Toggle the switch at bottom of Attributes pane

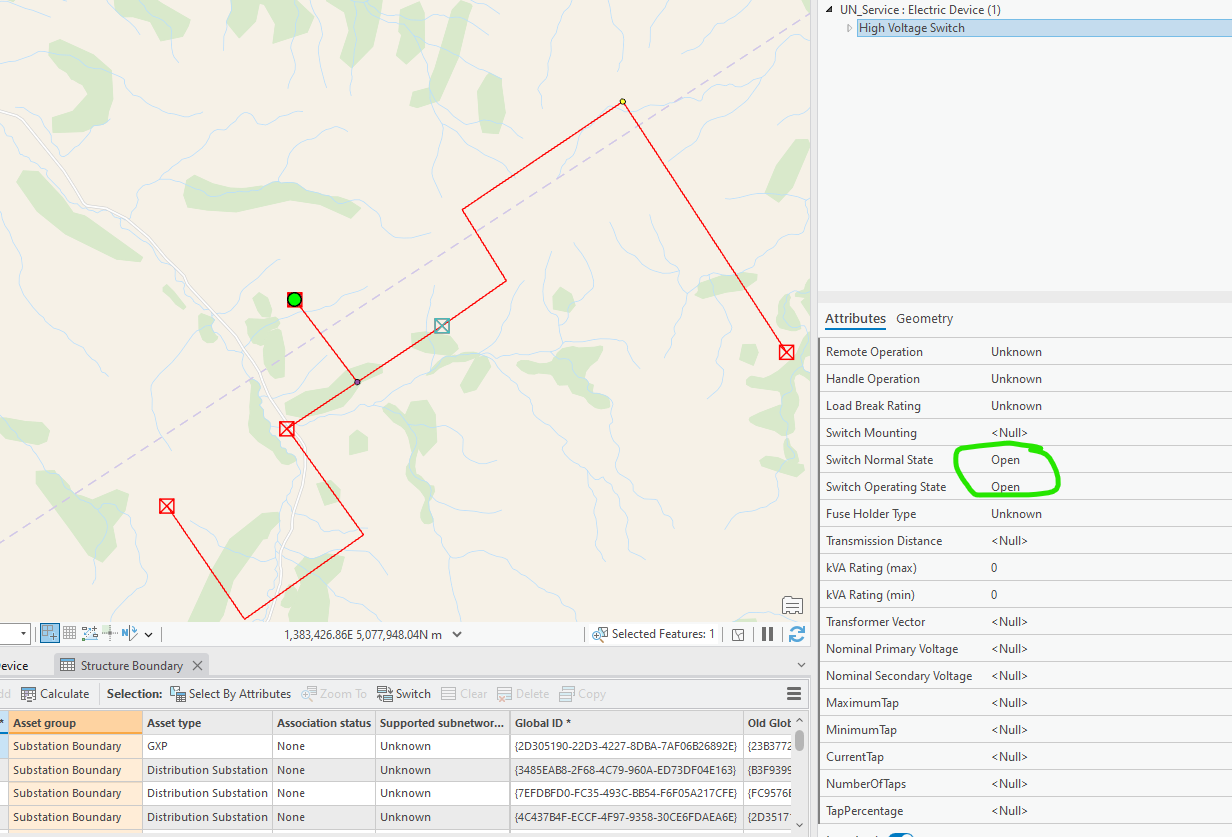pyautogui.click(x=900, y=835)
